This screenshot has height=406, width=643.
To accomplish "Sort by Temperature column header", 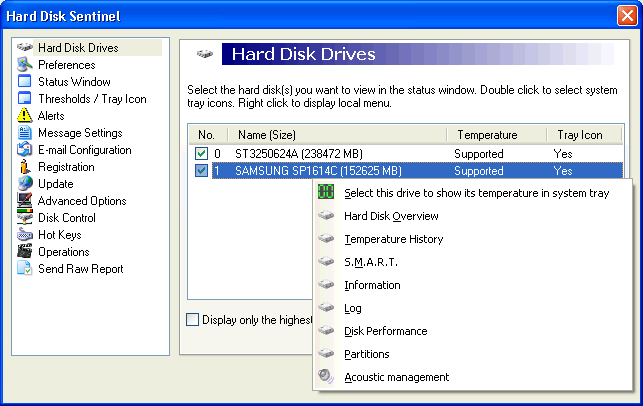I will pos(496,135).
